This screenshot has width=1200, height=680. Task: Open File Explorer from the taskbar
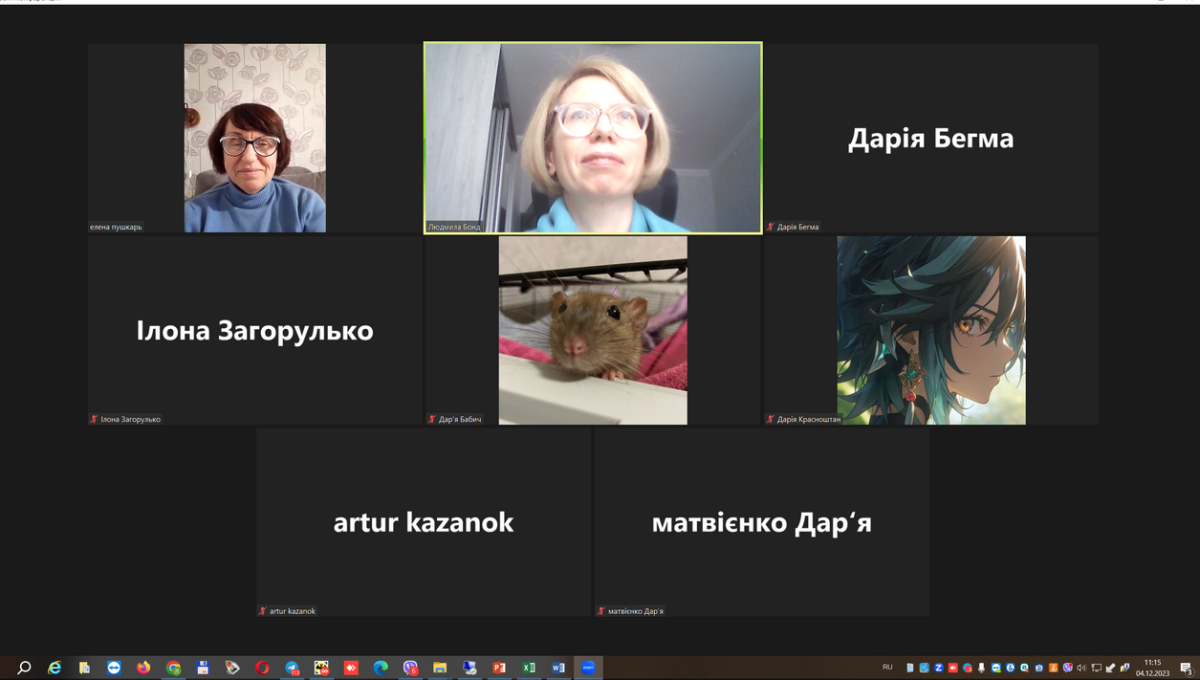click(x=440, y=668)
